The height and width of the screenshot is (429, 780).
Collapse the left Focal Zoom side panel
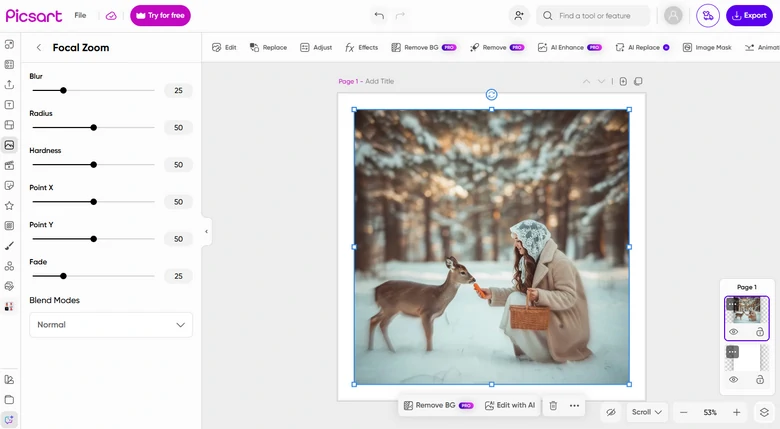click(x=206, y=231)
